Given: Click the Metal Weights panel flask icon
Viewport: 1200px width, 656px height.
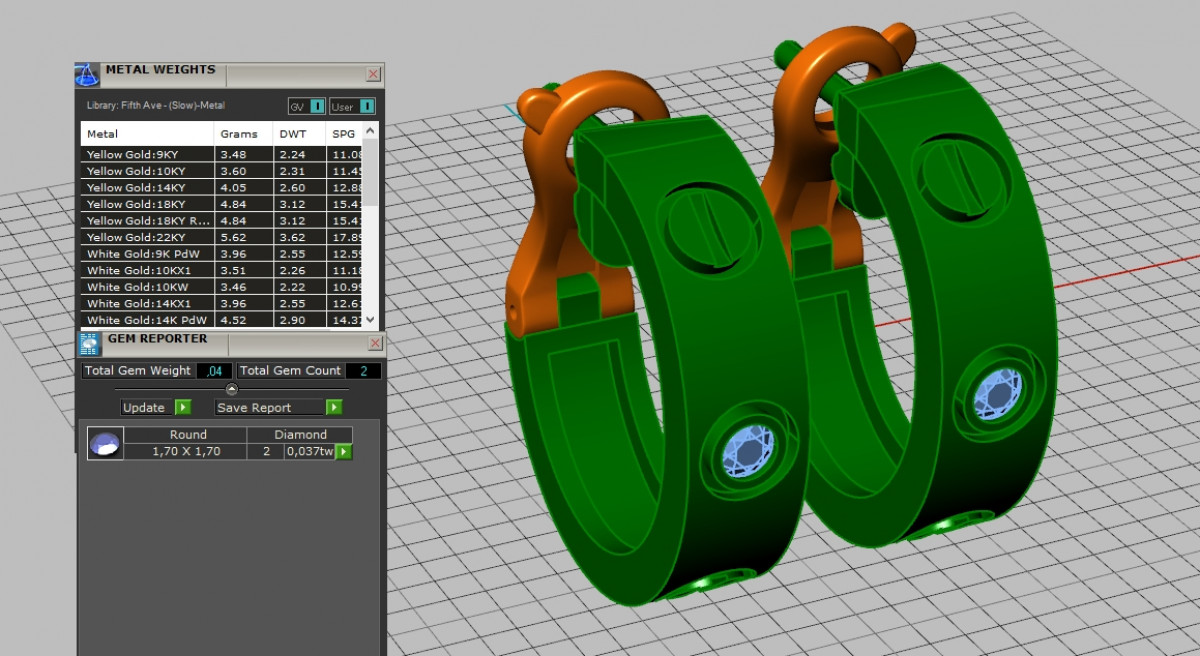Looking at the screenshot, I should pyautogui.click(x=88, y=75).
